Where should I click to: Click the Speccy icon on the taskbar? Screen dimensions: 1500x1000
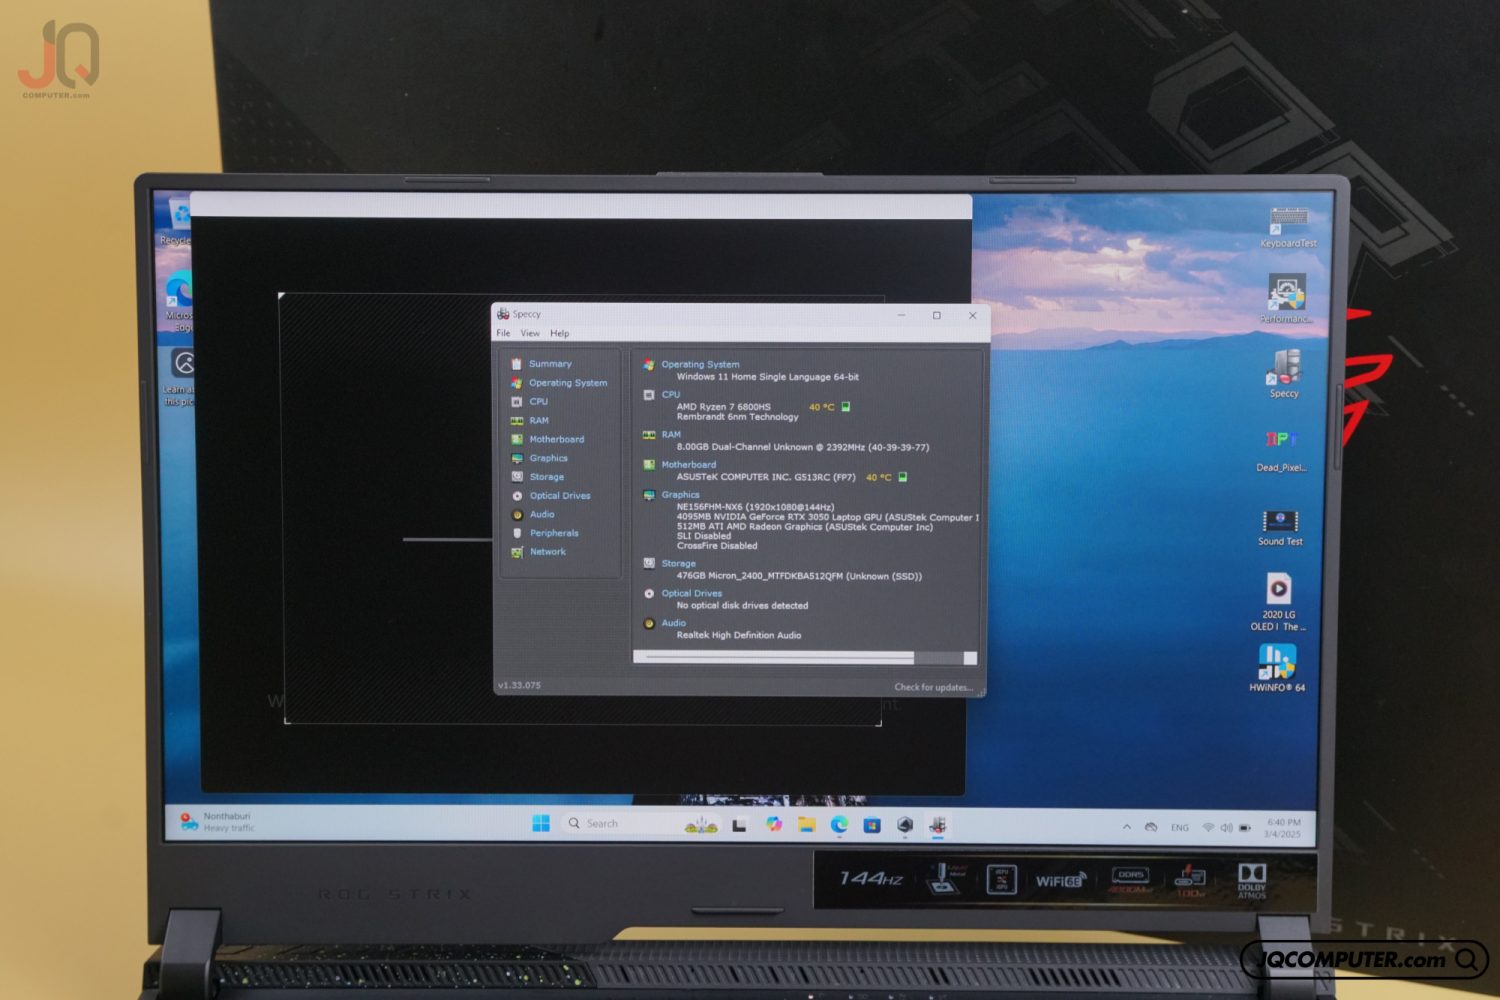[x=938, y=826]
